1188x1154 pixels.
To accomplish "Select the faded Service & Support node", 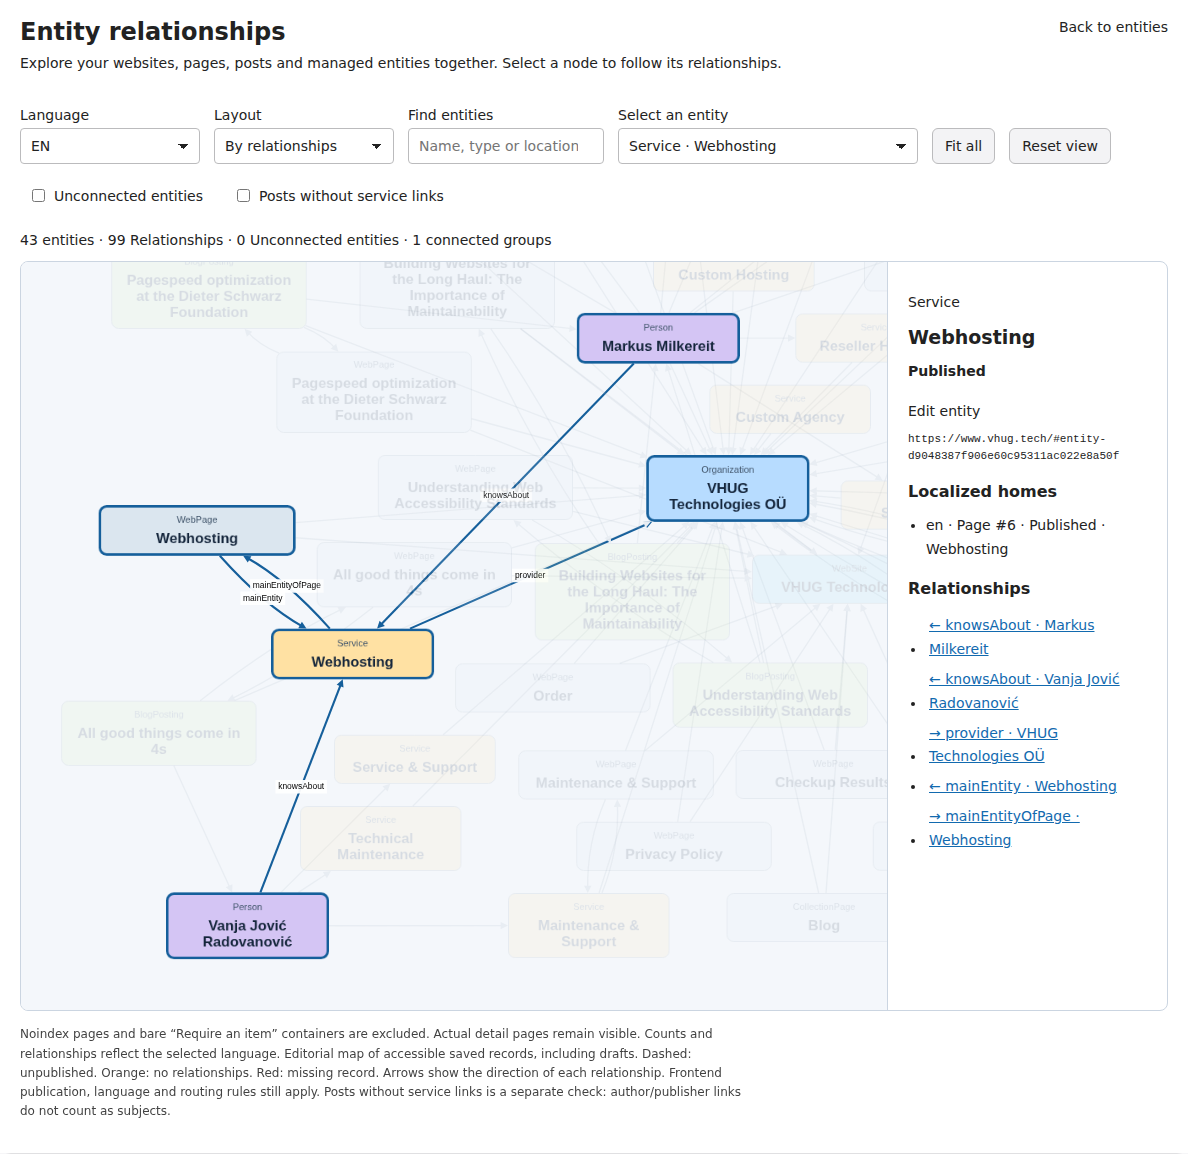I will point(414,759).
